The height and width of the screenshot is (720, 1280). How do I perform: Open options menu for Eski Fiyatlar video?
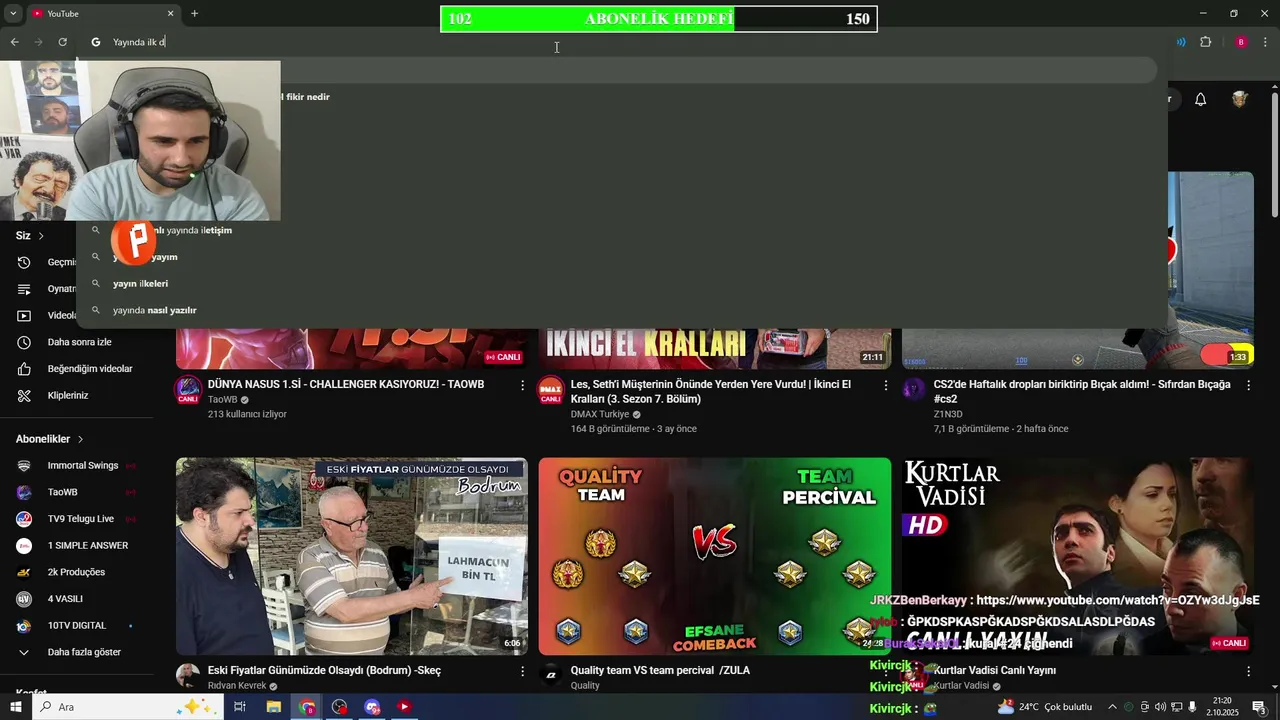522,671
